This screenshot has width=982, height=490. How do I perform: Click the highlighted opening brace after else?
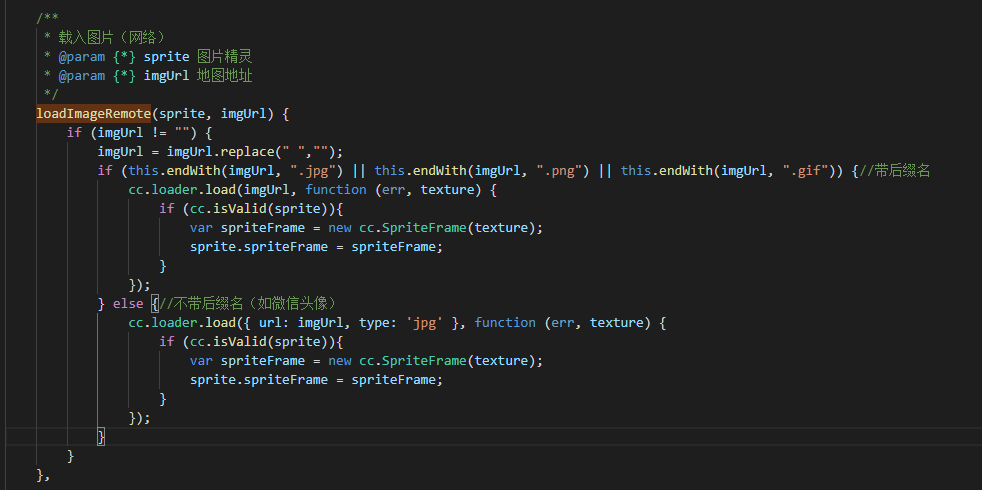[x=155, y=303]
